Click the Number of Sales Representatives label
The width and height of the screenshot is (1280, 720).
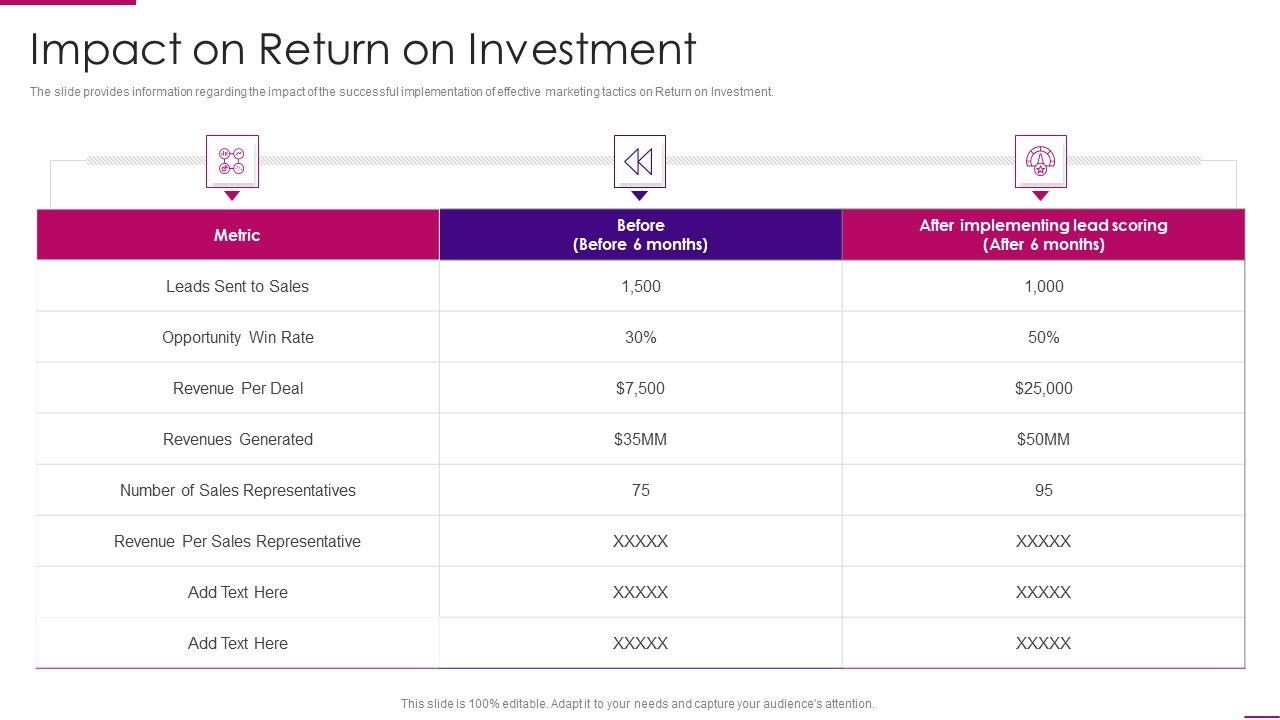click(x=237, y=490)
